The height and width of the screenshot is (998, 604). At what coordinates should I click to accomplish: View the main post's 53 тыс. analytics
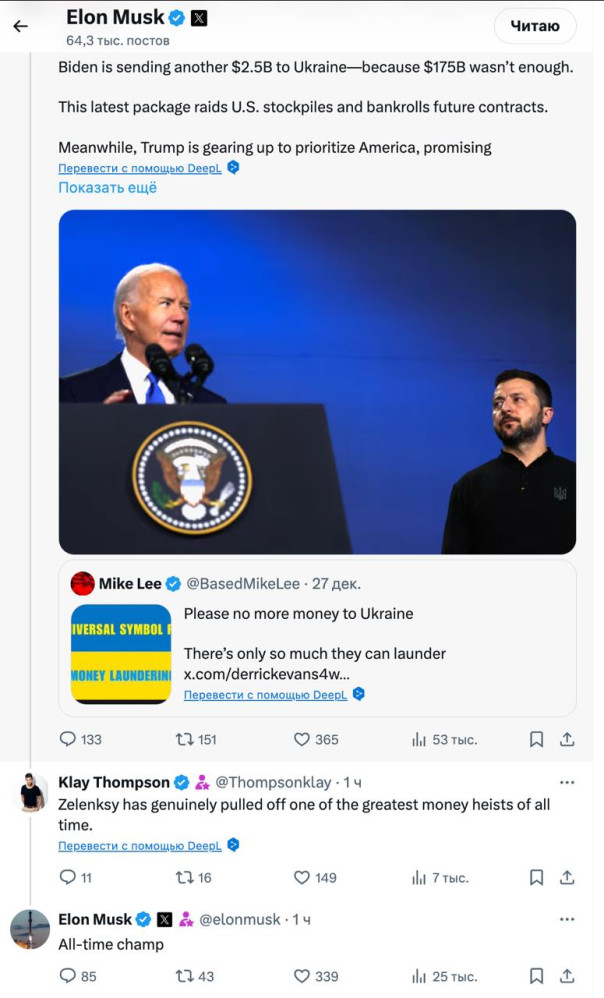[x=420, y=739]
